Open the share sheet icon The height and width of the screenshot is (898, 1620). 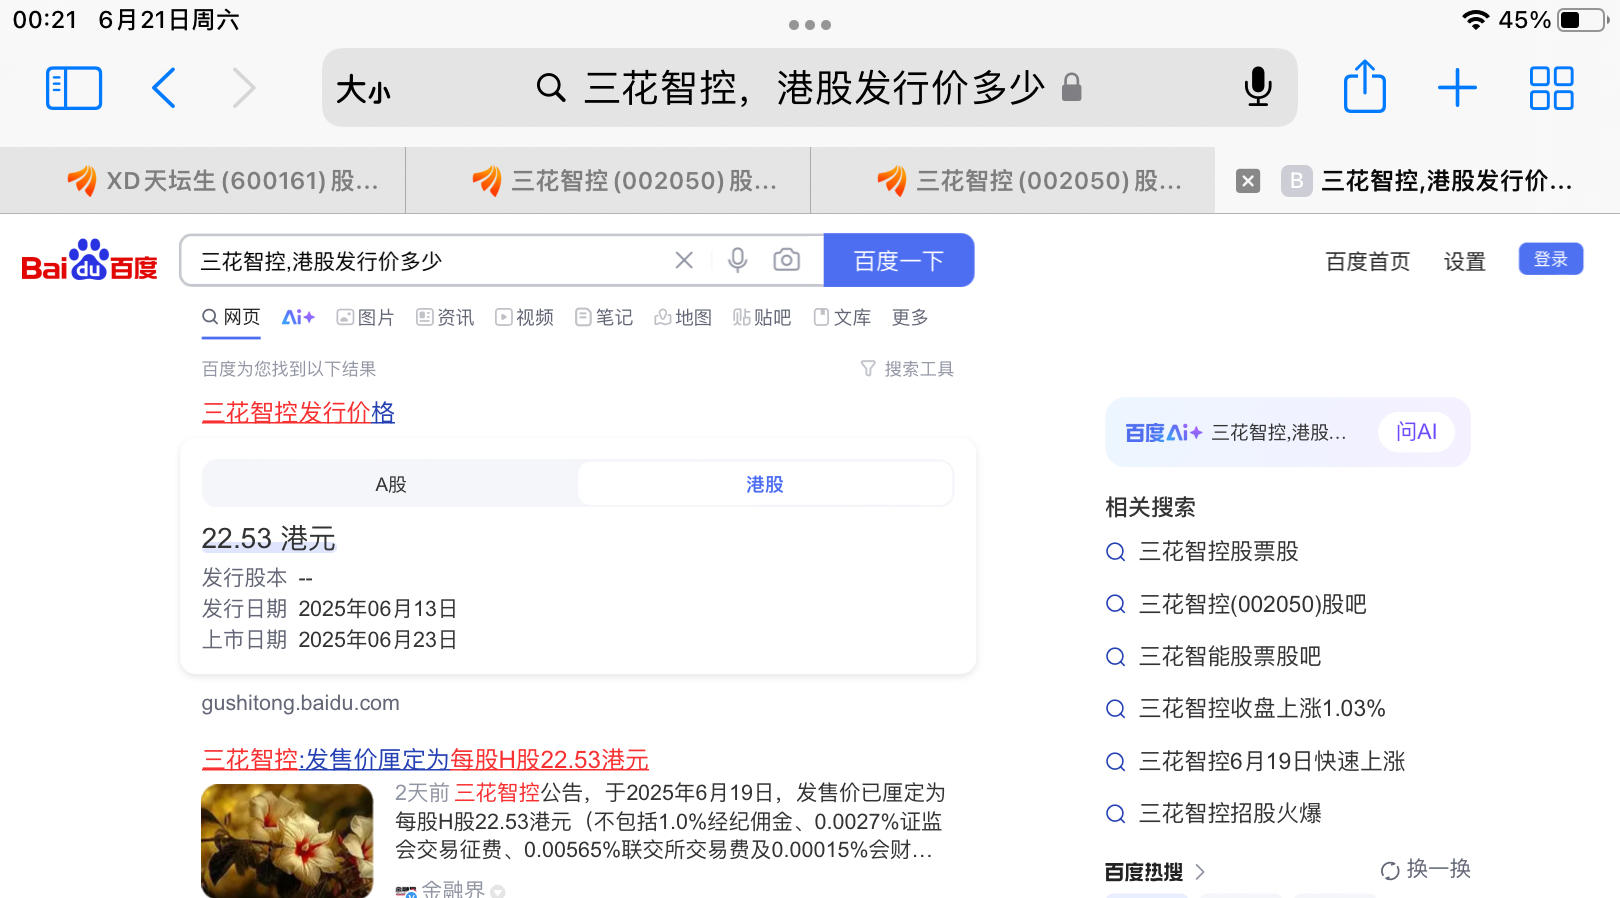coord(1364,86)
